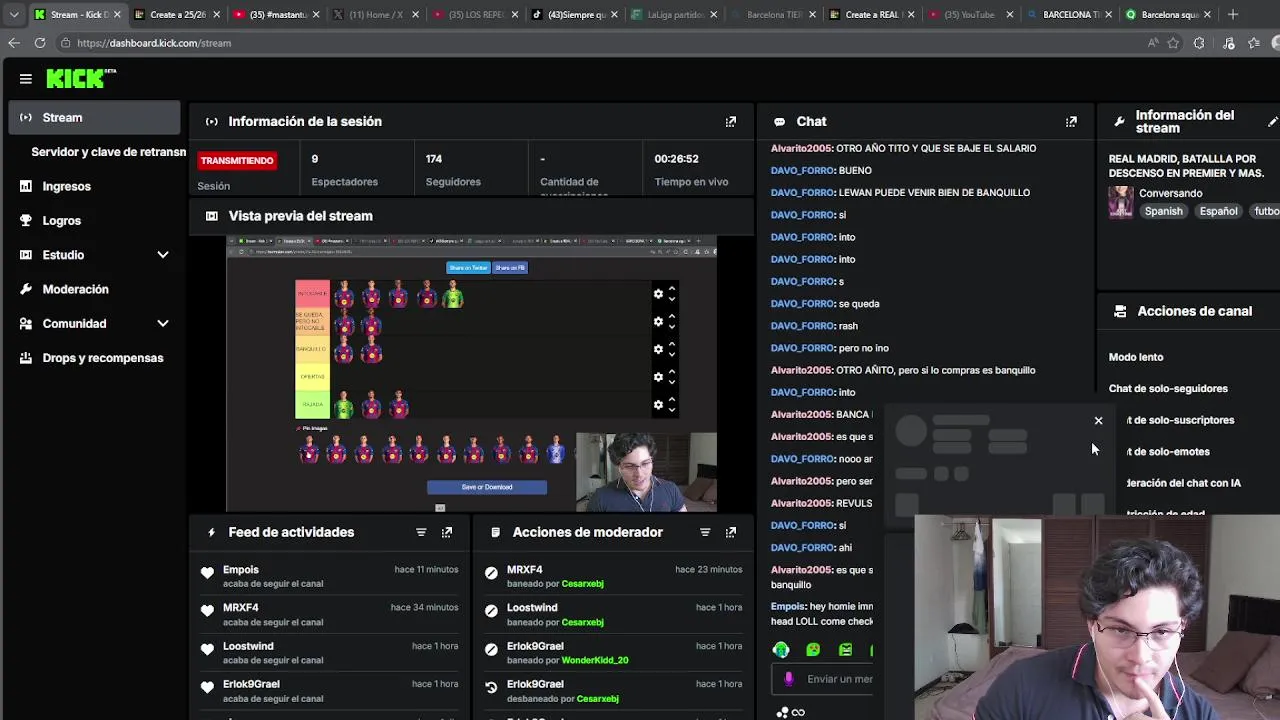The image size is (1280, 720).
Task: Click the 174 Seguidores count
Action: (434, 159)
